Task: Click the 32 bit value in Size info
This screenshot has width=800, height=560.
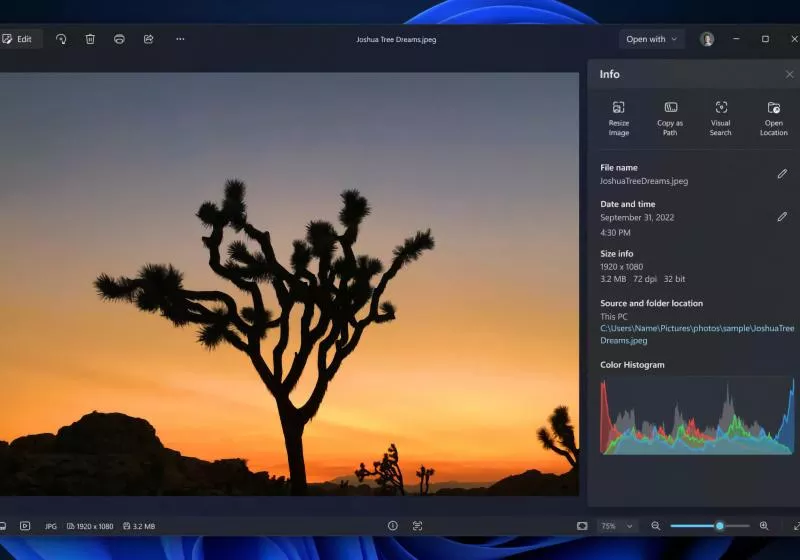Action: tap(674, 279)
